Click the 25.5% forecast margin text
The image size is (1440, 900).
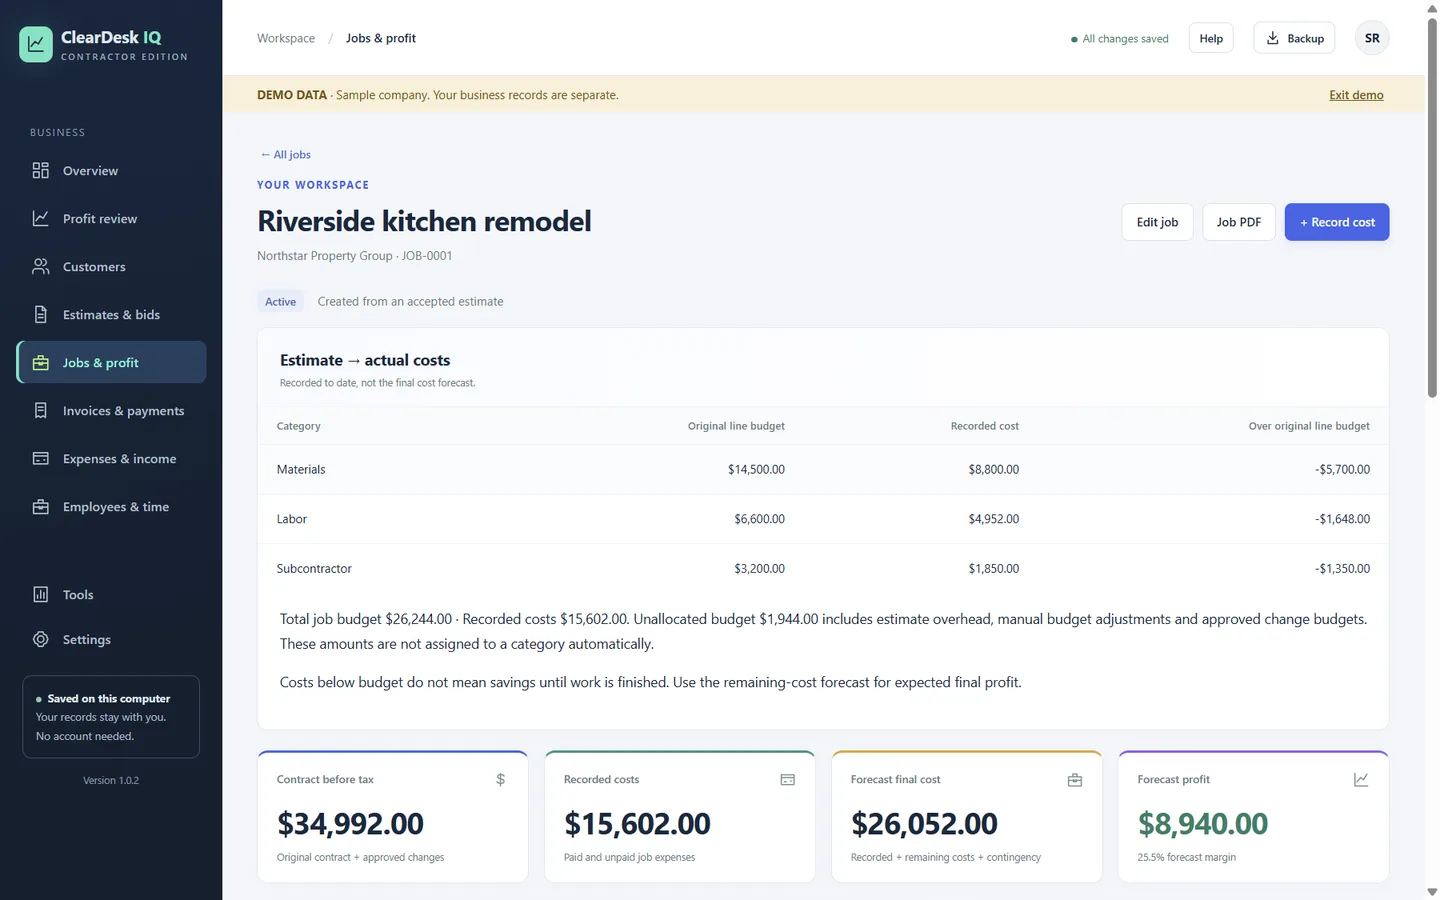coord(1187,857)
